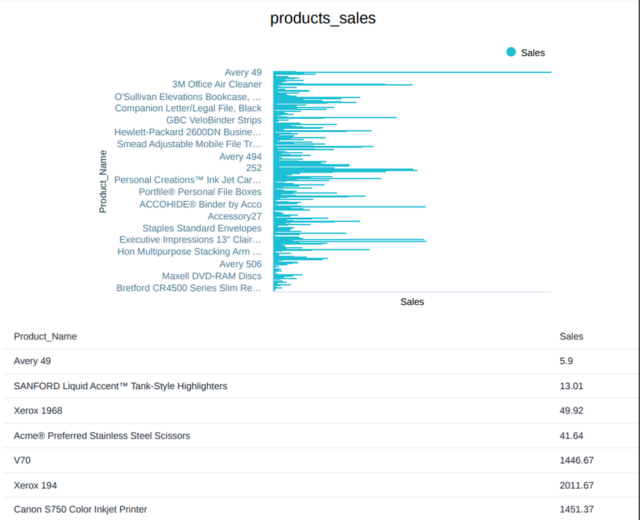Image resolution: width=640 pixels, height=520 pixels.
Task: Click the sales value 41.64
Action: click(571, 436)
